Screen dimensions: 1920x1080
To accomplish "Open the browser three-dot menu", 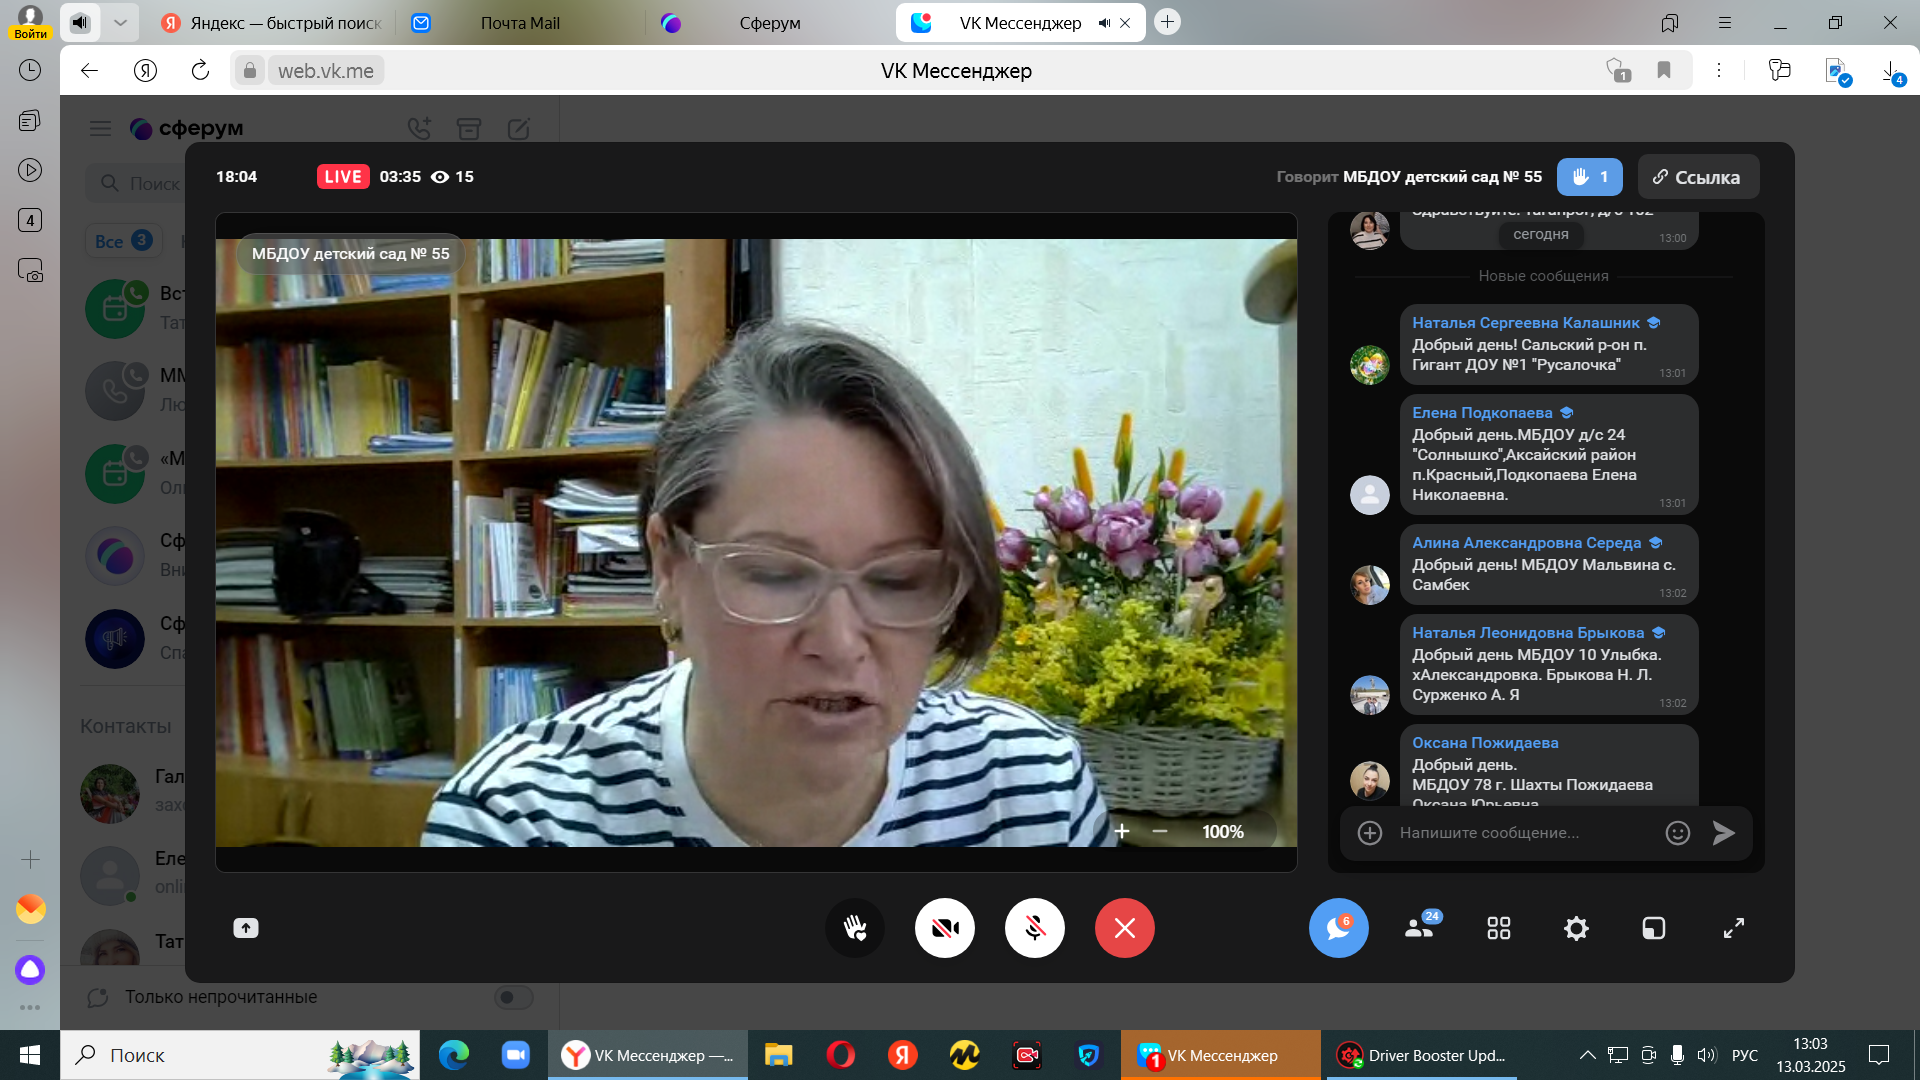I will (1719, 70).
